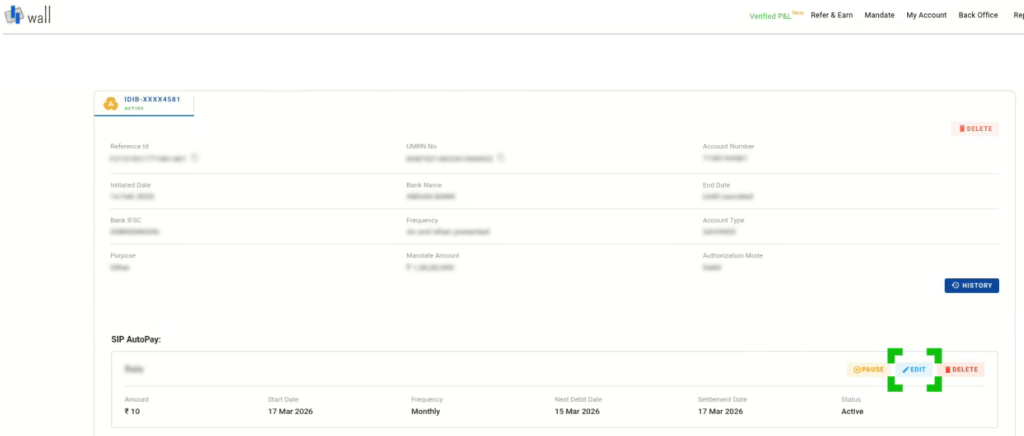The image size is (1024, 436).
Task: Open Refer & Earn page
Action: pos(831,15)
